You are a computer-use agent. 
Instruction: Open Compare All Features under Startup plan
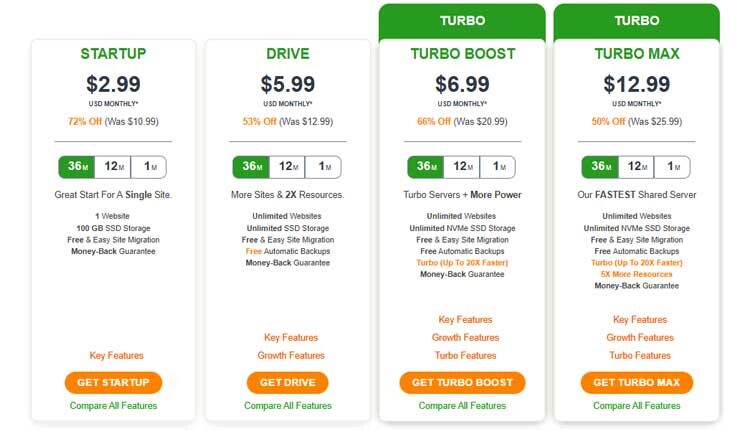[x=113, y=406]
